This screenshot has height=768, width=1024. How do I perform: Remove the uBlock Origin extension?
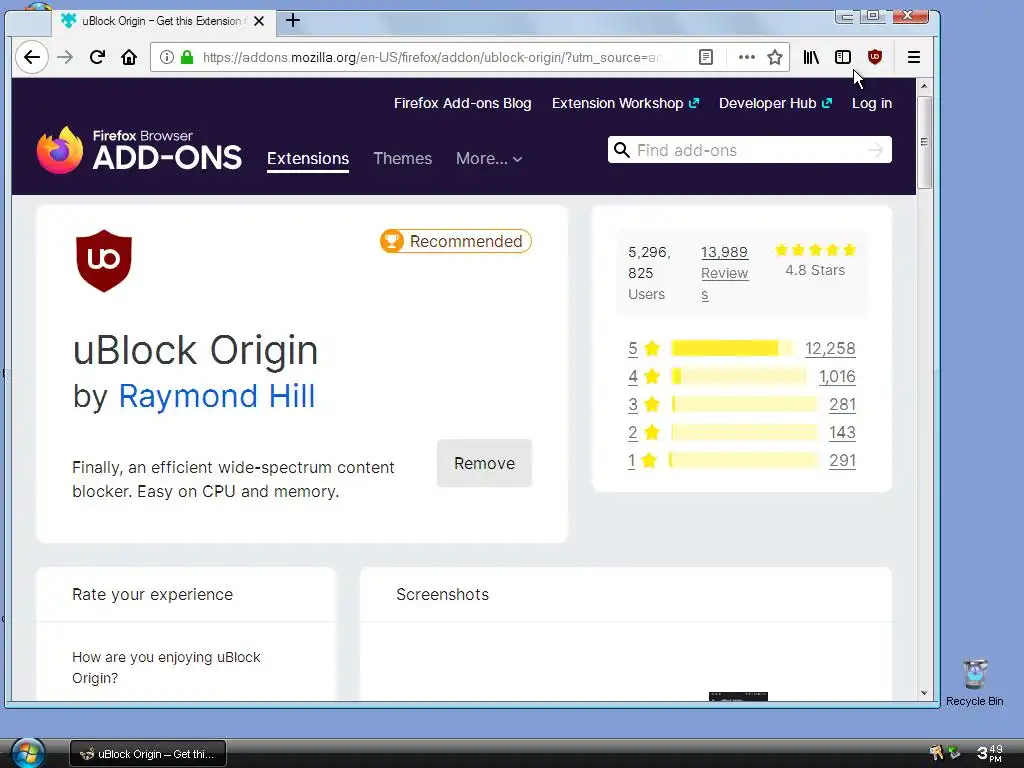click(x=485, y=463)
